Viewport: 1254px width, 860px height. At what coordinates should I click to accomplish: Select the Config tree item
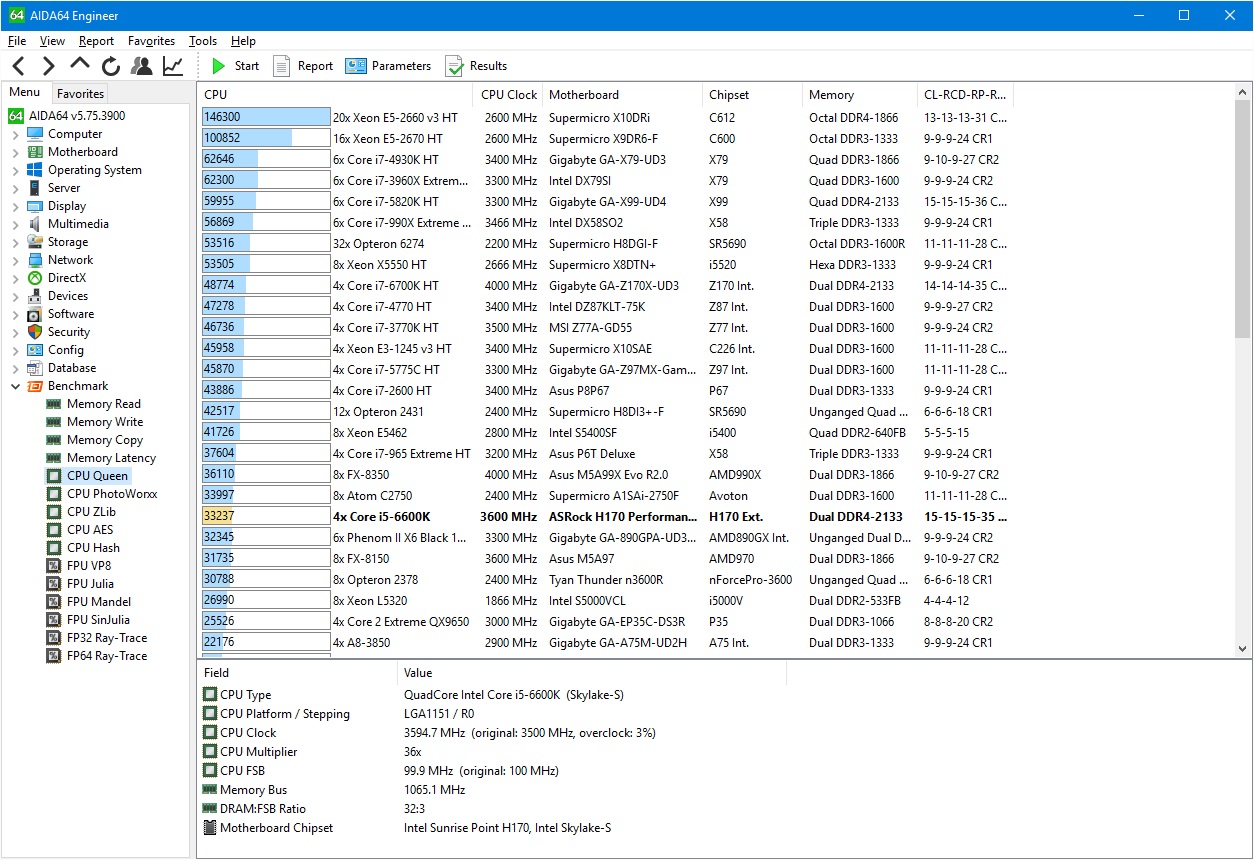tap(66, 350)
